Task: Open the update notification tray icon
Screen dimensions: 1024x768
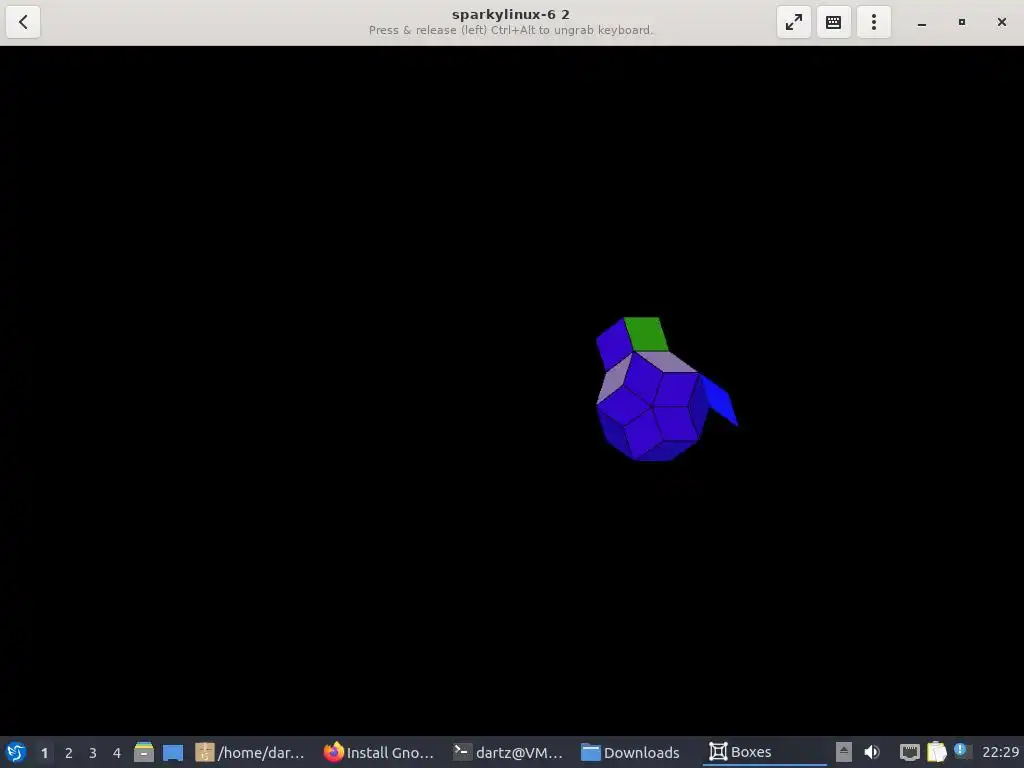Action: click(x=962, y=751)
